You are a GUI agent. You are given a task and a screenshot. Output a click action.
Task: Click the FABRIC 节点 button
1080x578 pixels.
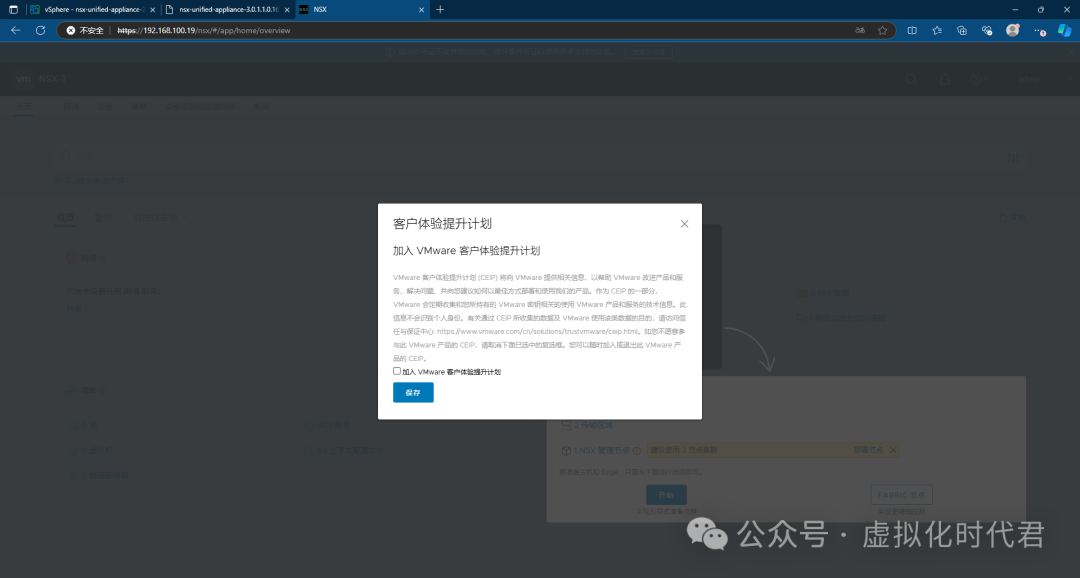(x=901, y=495)
